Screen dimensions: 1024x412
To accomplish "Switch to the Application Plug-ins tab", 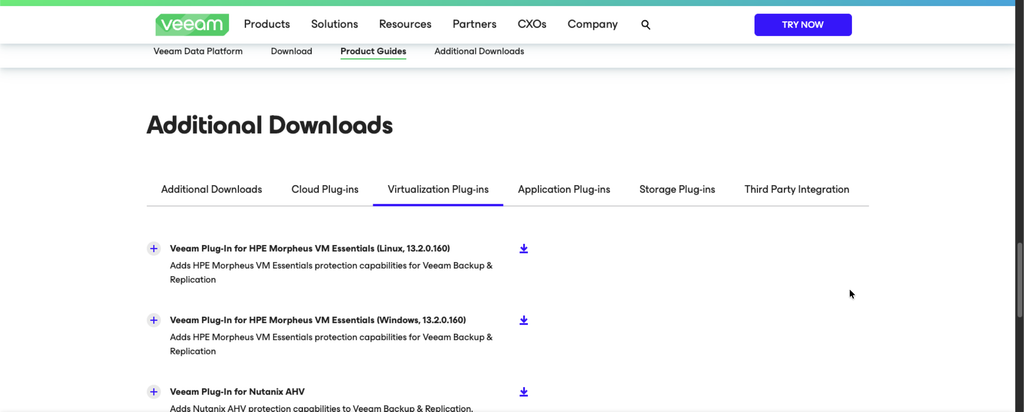I will [564, 190].
